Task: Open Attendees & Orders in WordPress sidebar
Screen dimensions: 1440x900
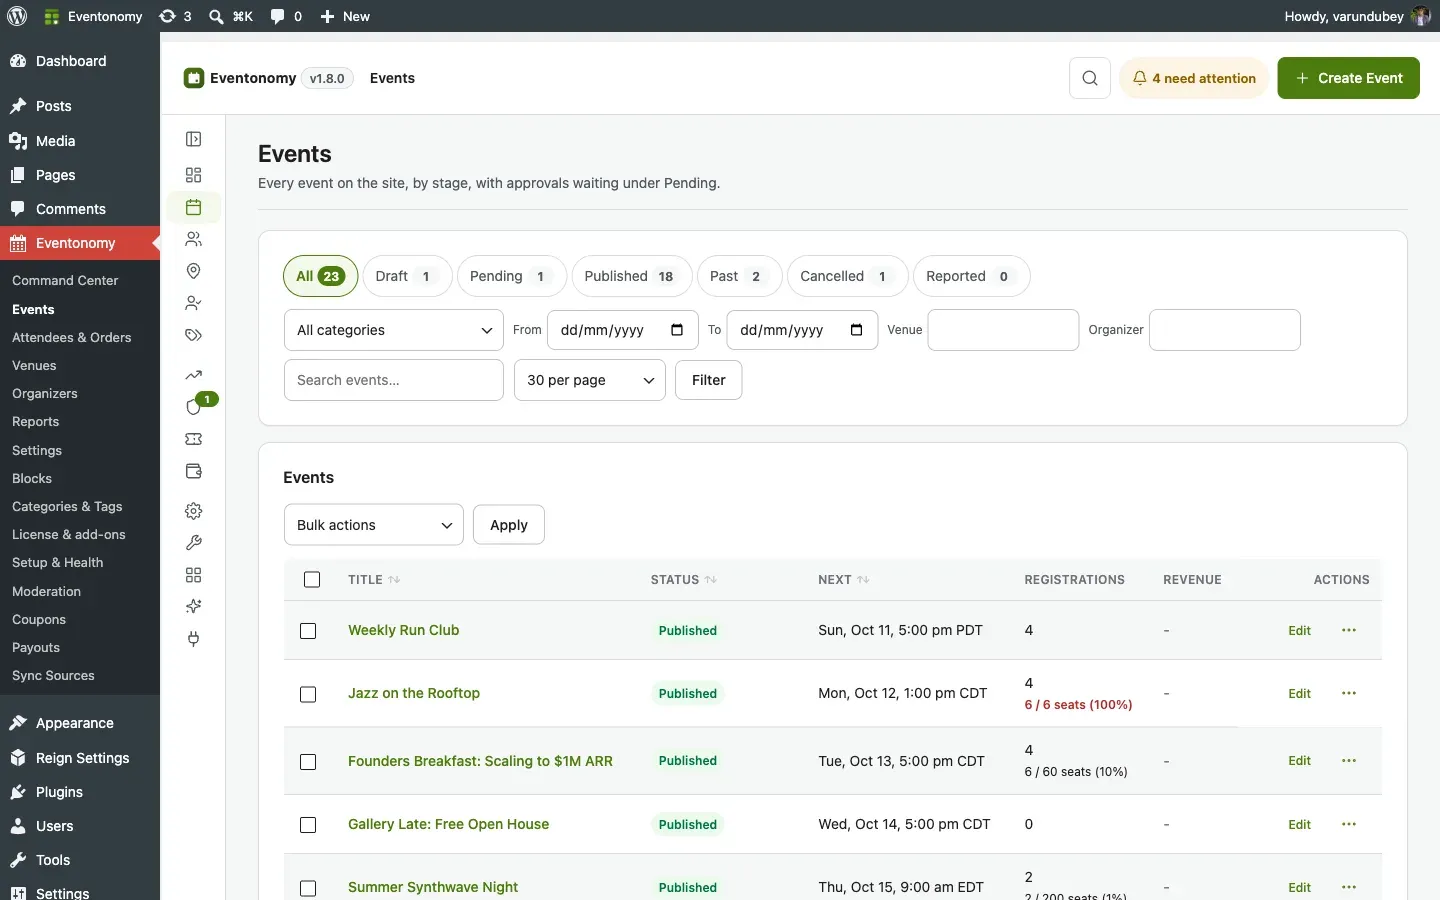Action: pos(72,337)
